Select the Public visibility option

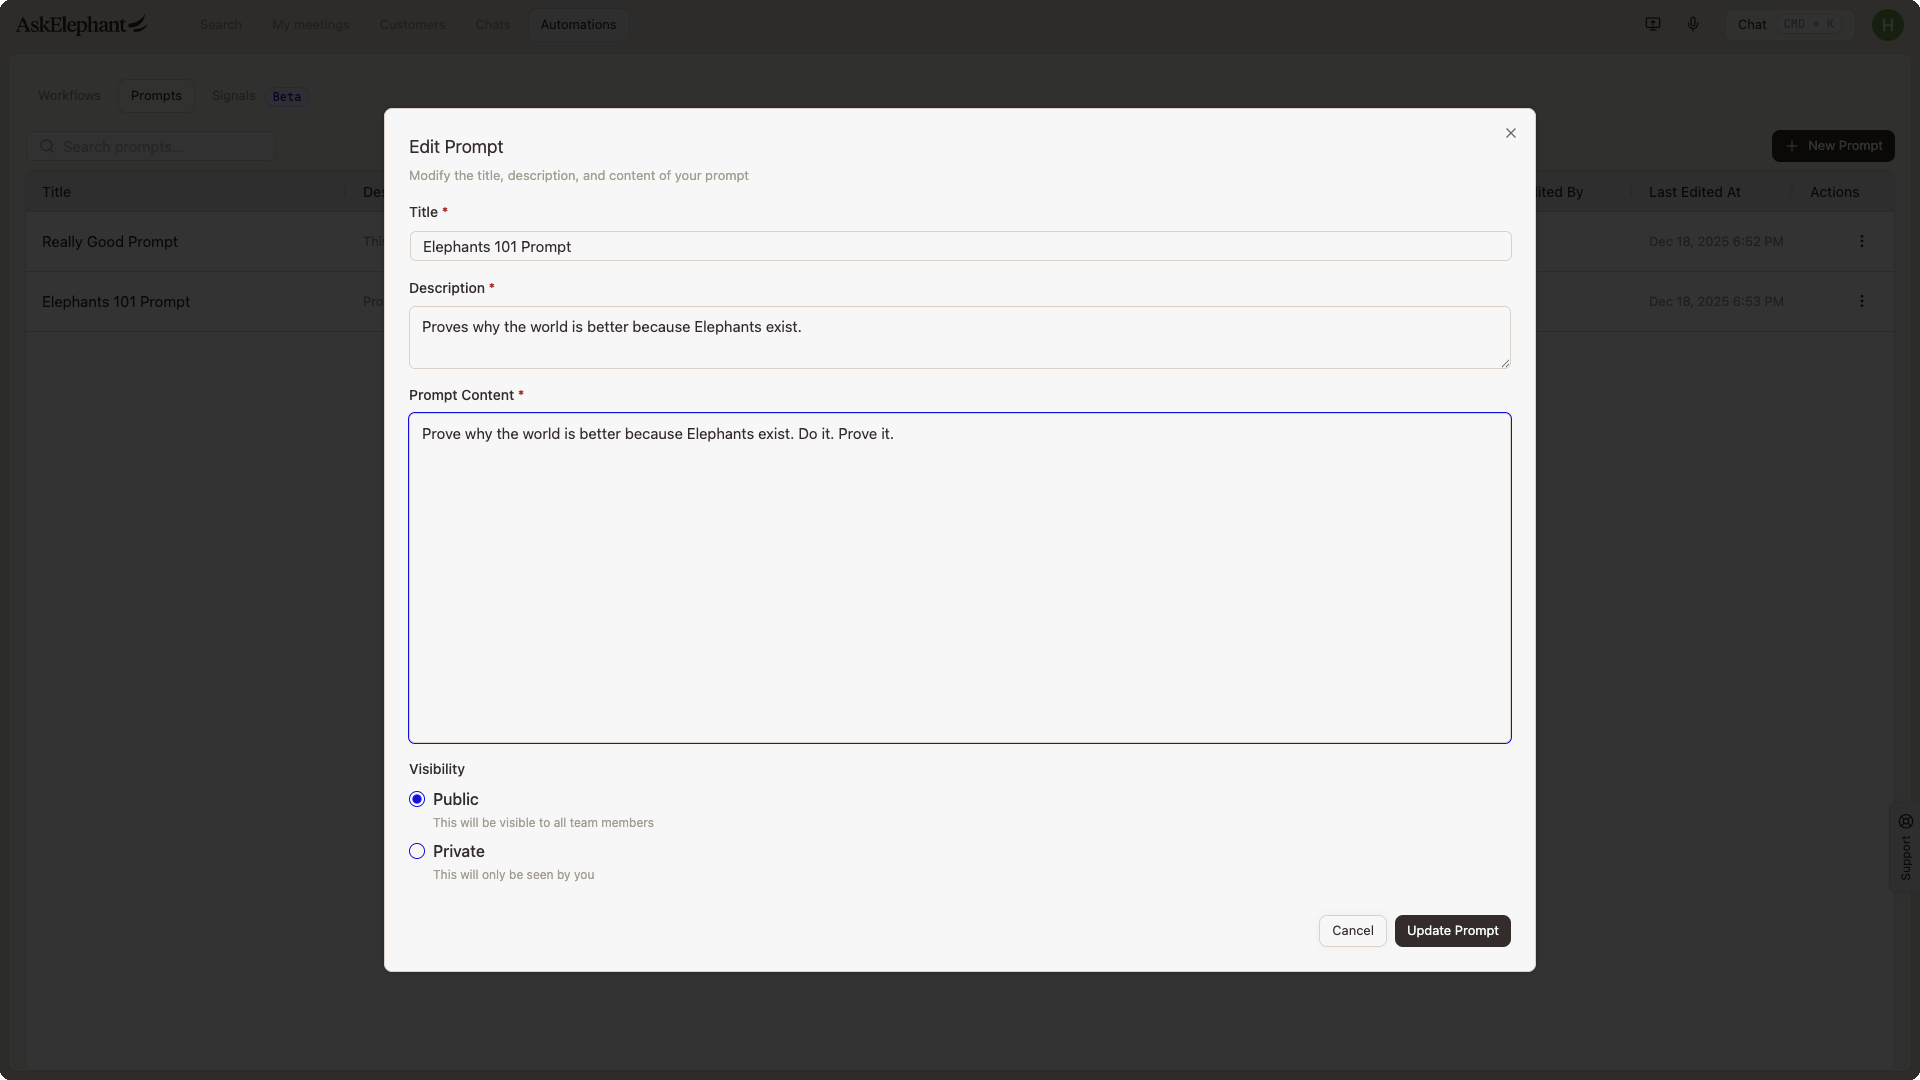(x=417, y=799)
